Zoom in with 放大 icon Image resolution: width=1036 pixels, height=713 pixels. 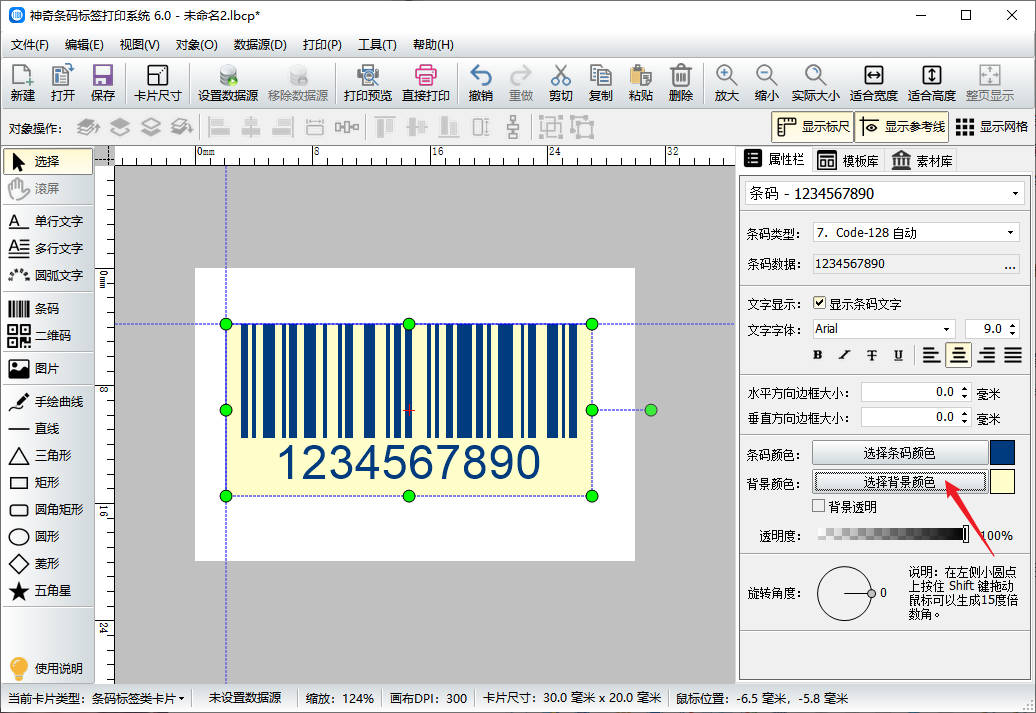726,83
